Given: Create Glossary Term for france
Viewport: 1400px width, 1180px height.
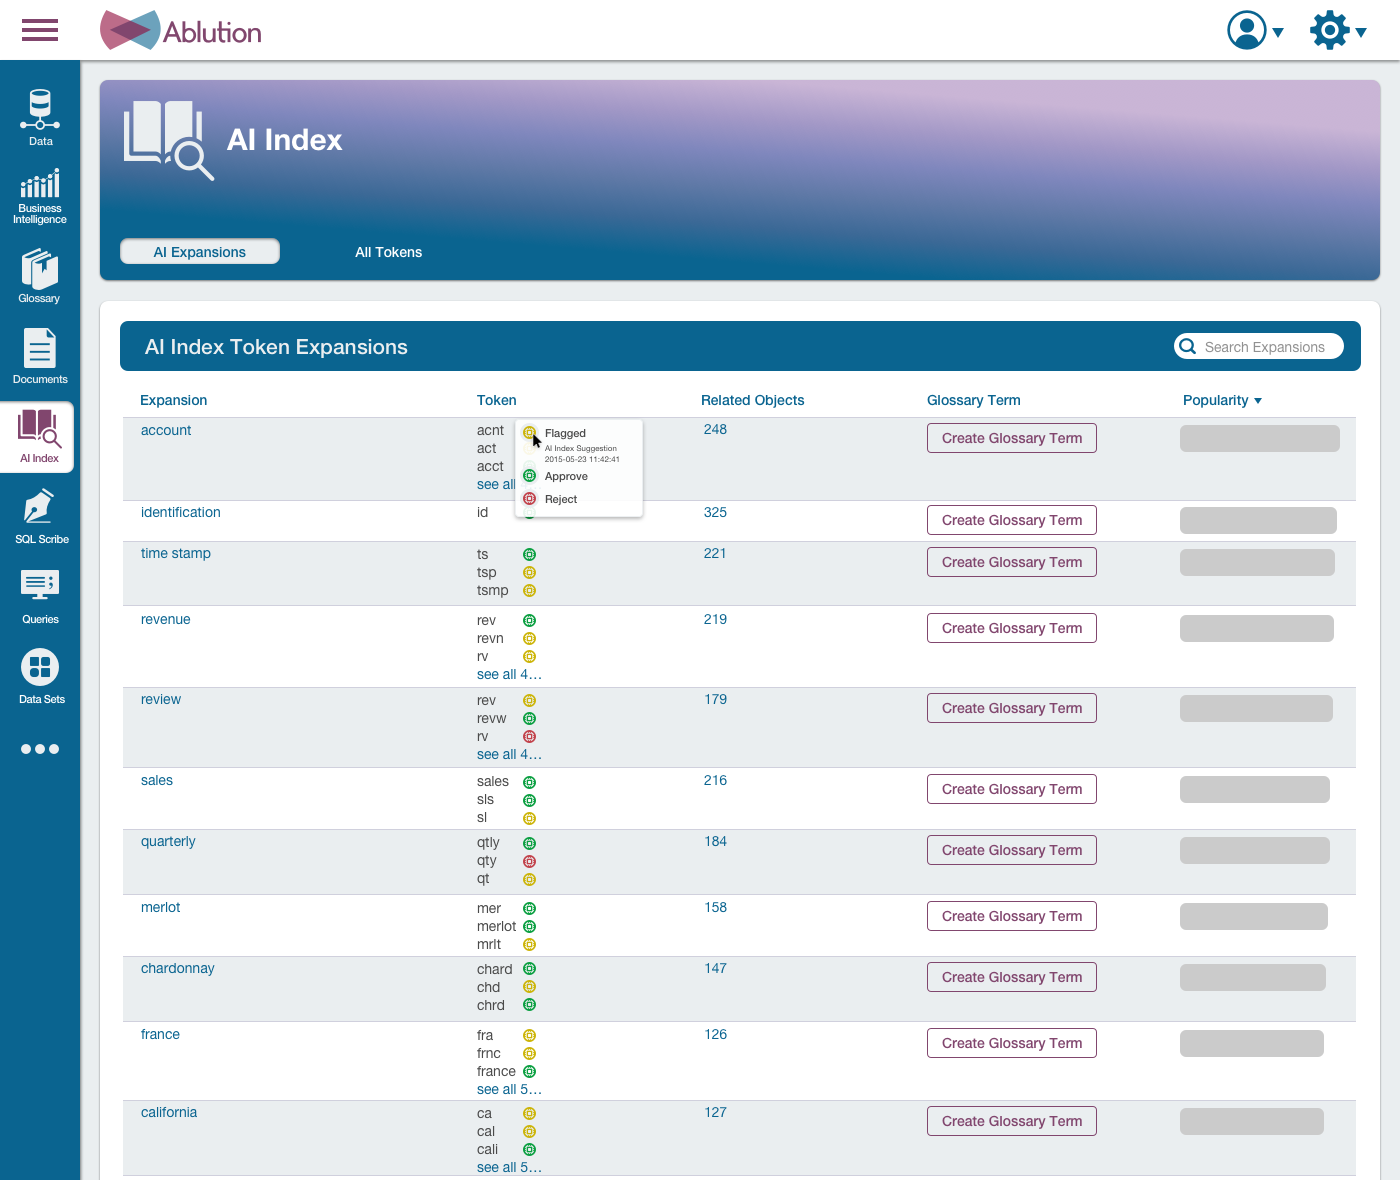Looking at the screenshot, I should coord(1012,1043).
